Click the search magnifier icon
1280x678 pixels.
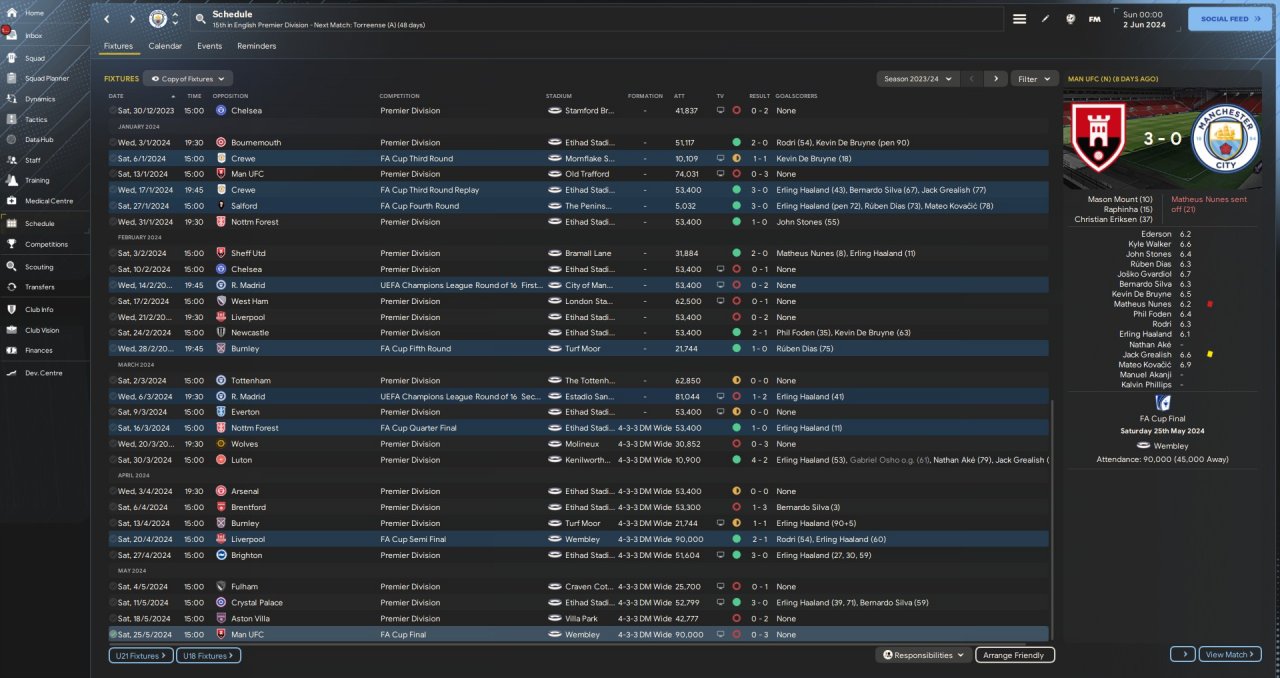200,19
